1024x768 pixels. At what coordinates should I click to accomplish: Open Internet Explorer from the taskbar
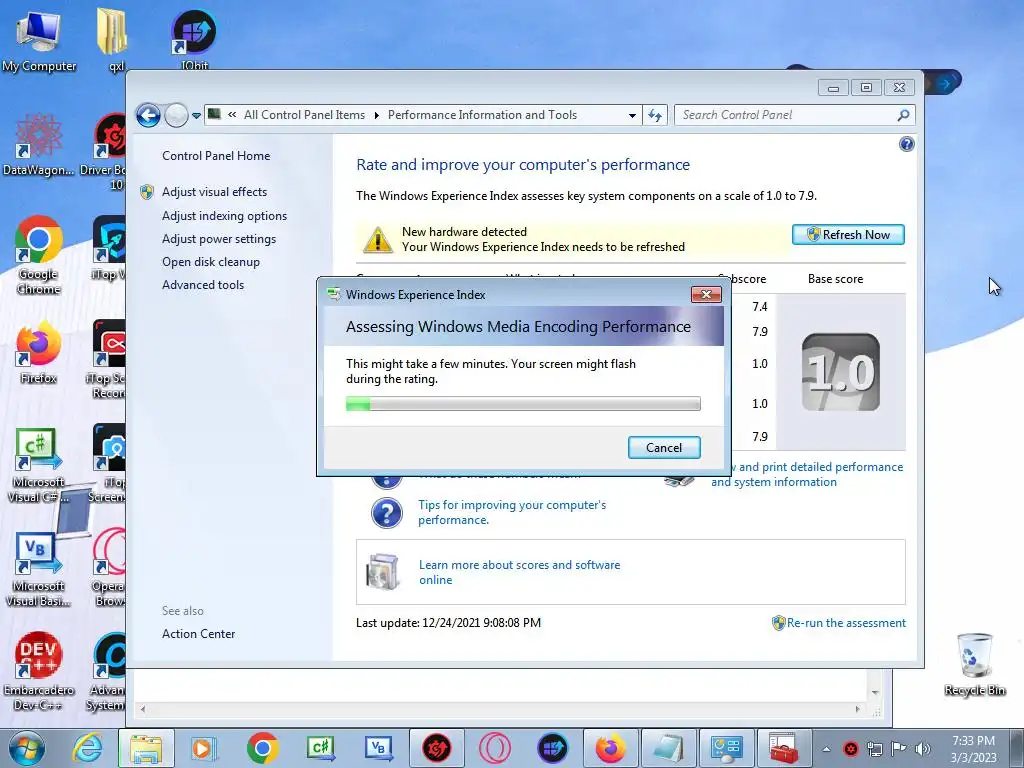87,748
